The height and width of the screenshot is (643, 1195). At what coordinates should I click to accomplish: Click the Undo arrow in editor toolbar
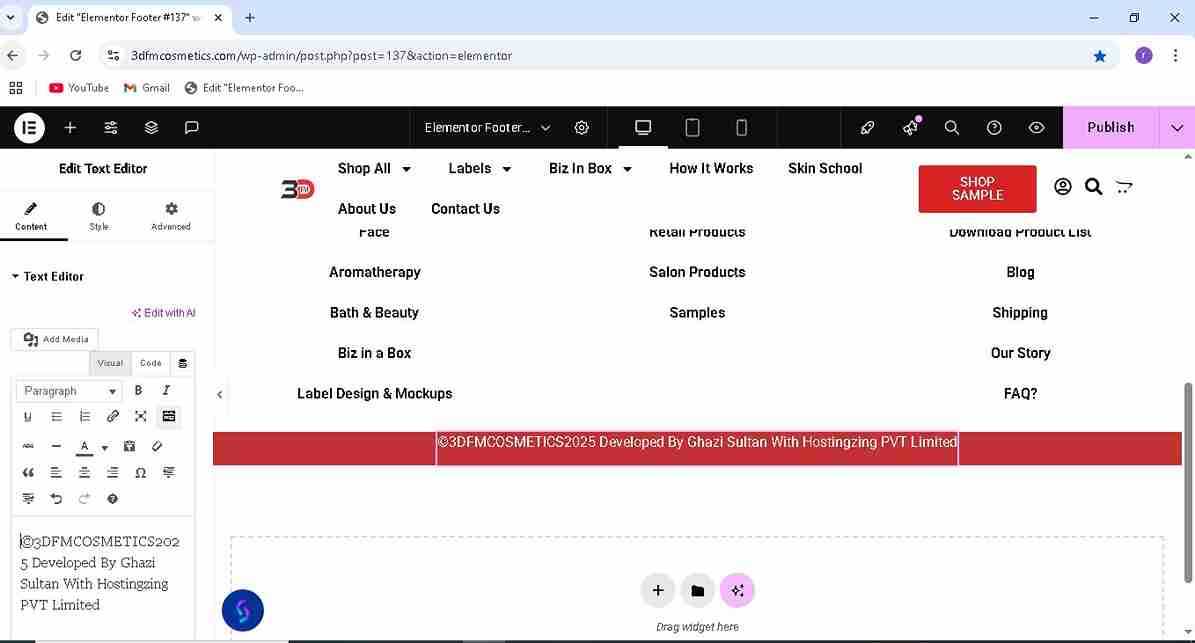tap(56, 498)
